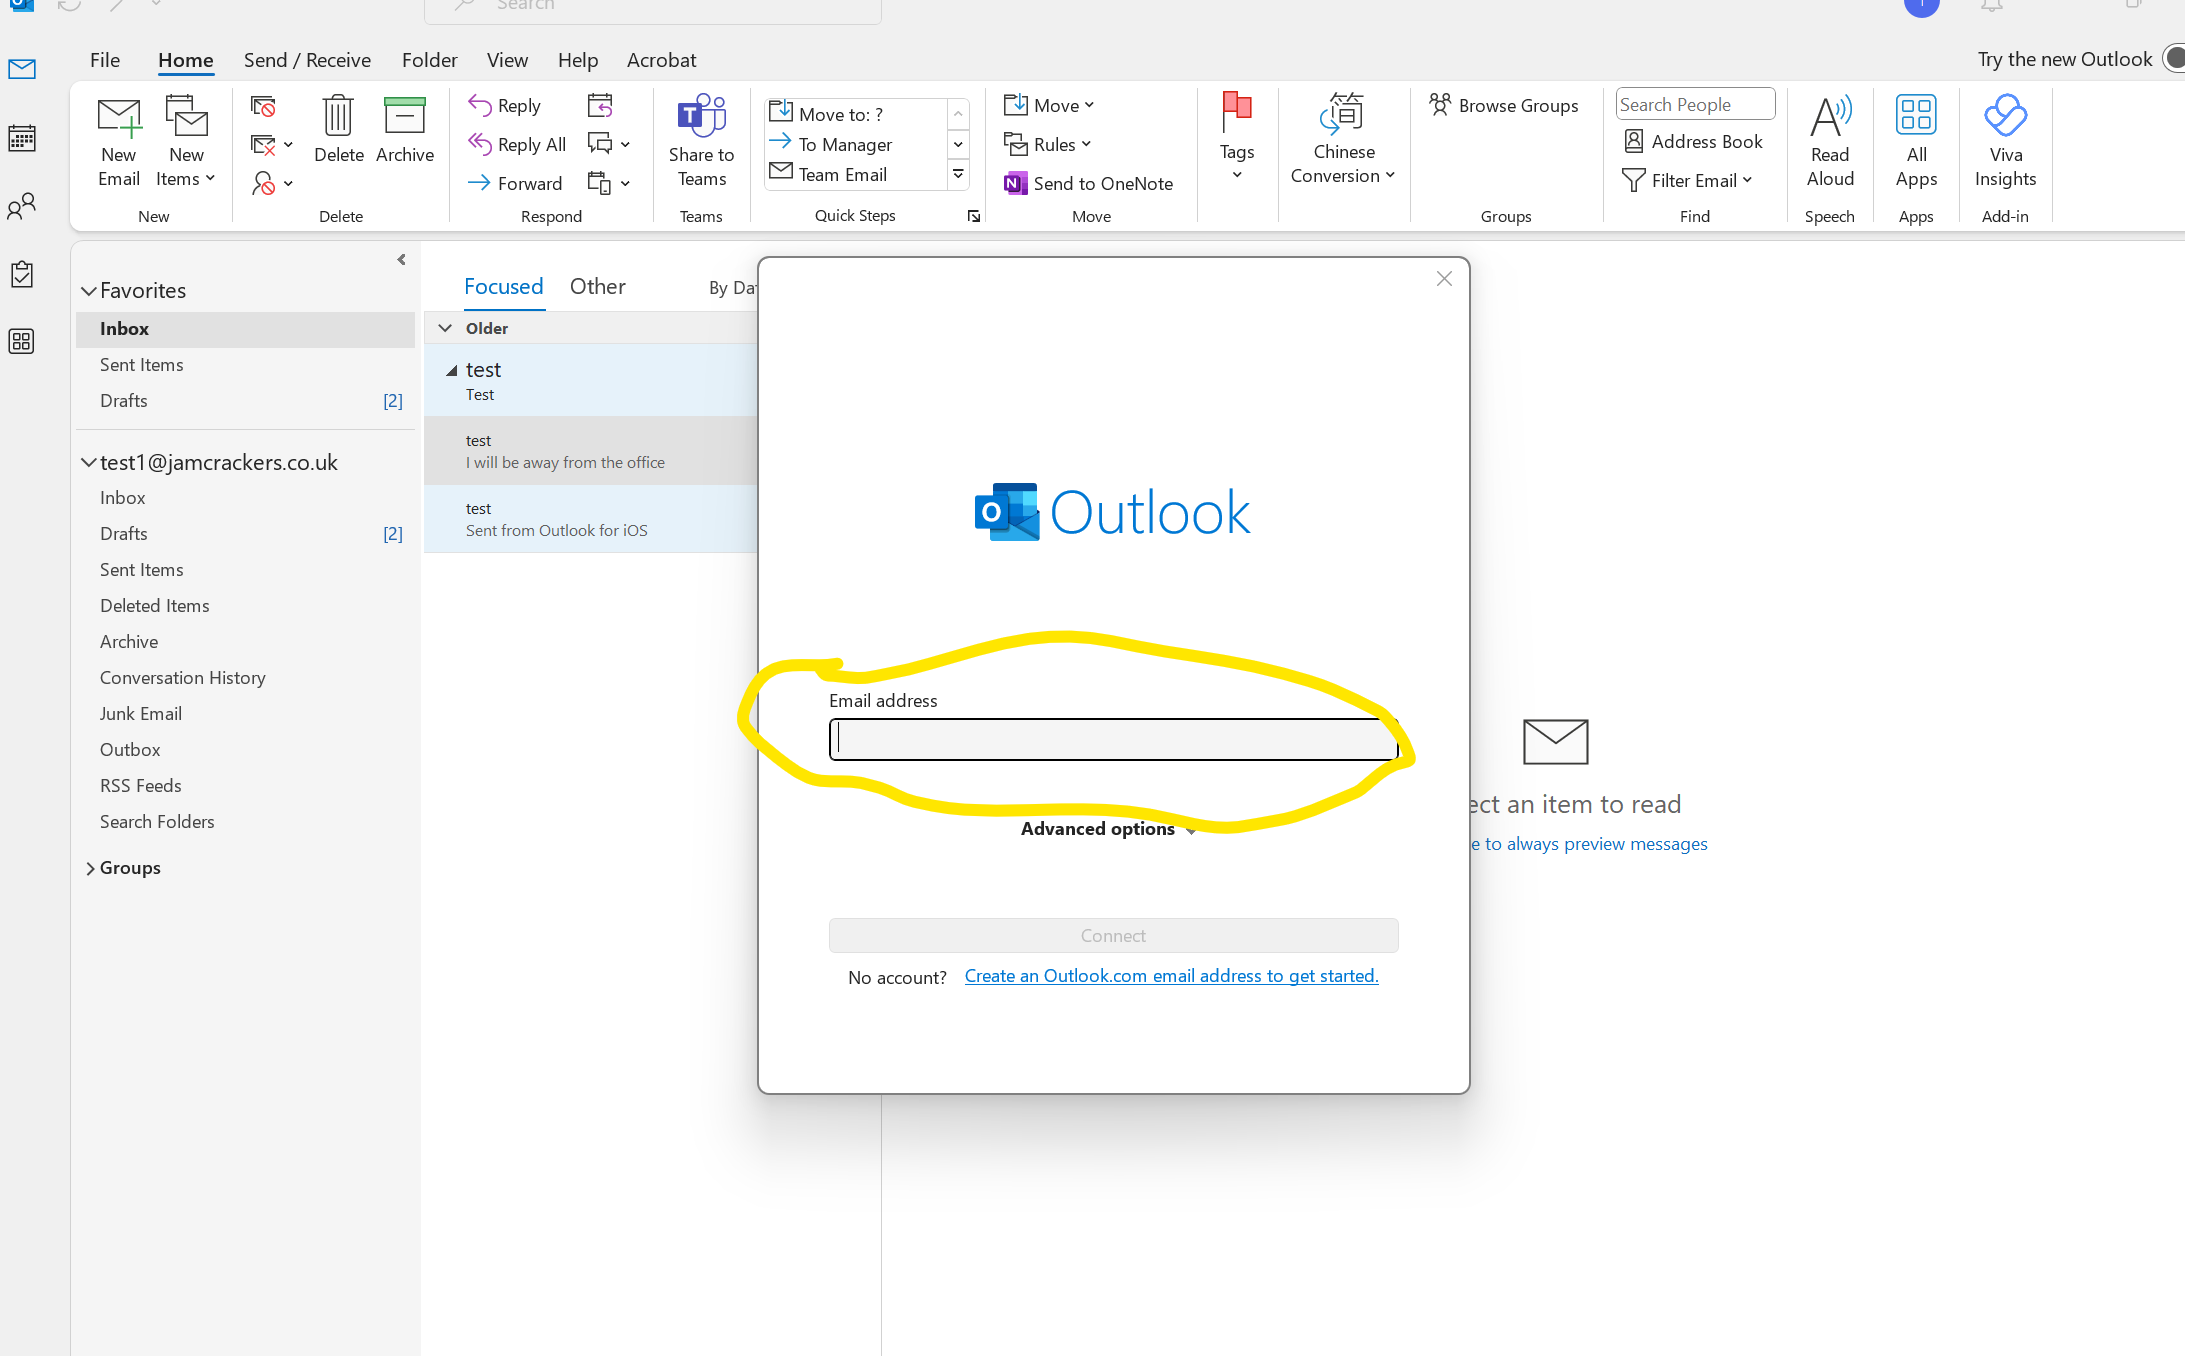The image size is (2185, 1356).
Task: Expand Advanced options in the dialog
Action: click(1108, 828)
